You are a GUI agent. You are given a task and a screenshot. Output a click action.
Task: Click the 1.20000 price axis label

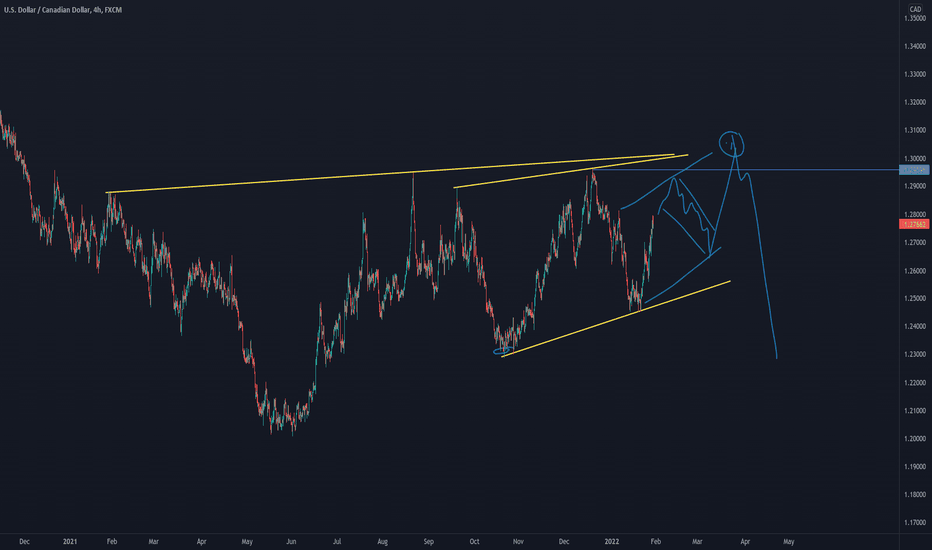coord(915,439)
